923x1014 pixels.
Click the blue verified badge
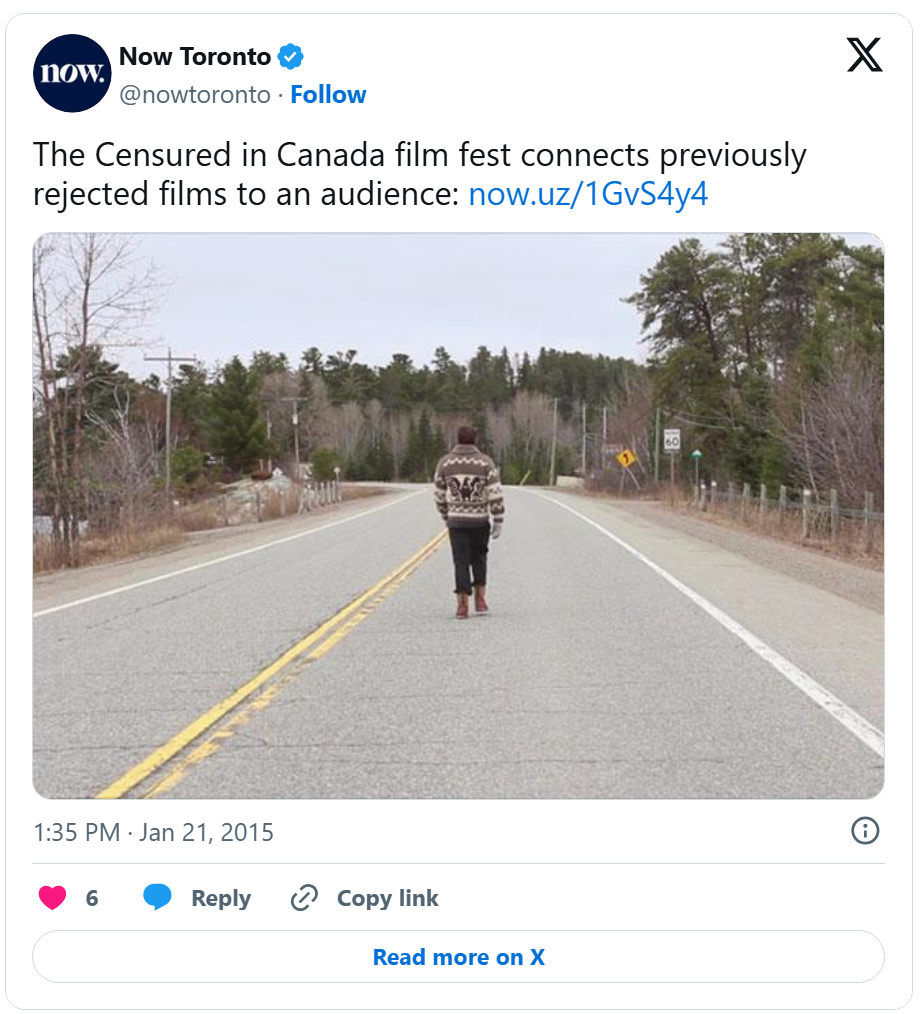point(291,57)
